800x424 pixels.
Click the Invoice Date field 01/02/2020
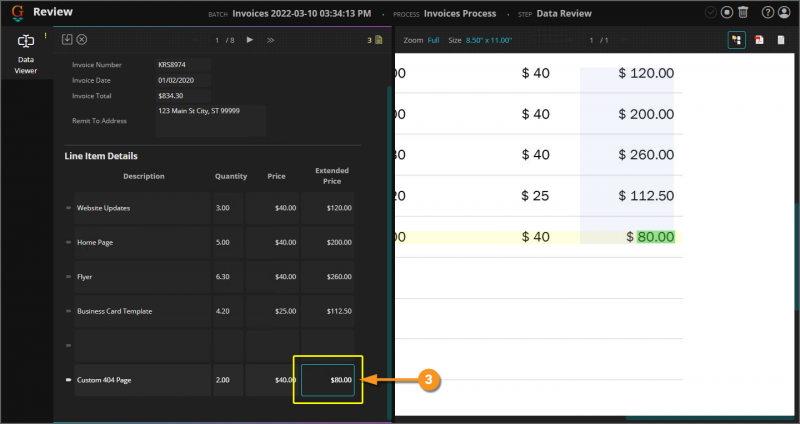click(x=183, y=80)
